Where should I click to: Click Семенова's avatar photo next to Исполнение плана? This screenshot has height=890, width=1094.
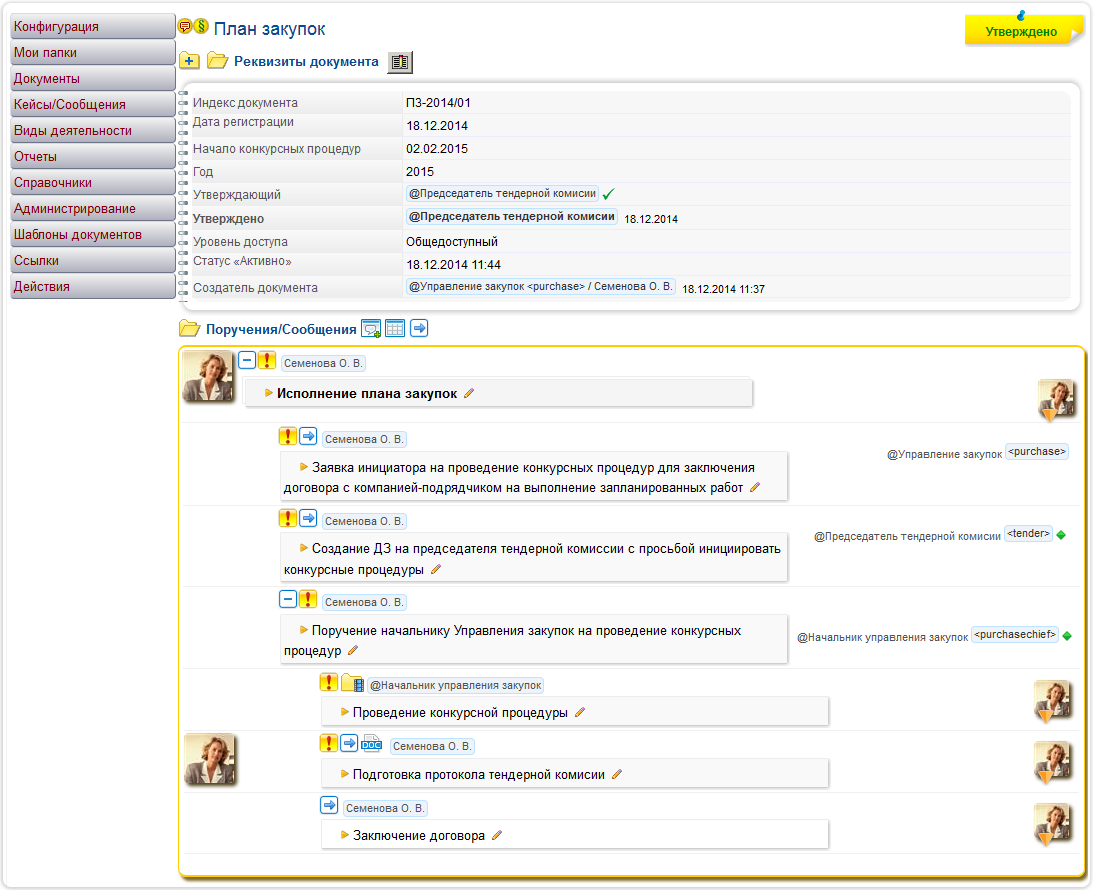click(208, 377)
